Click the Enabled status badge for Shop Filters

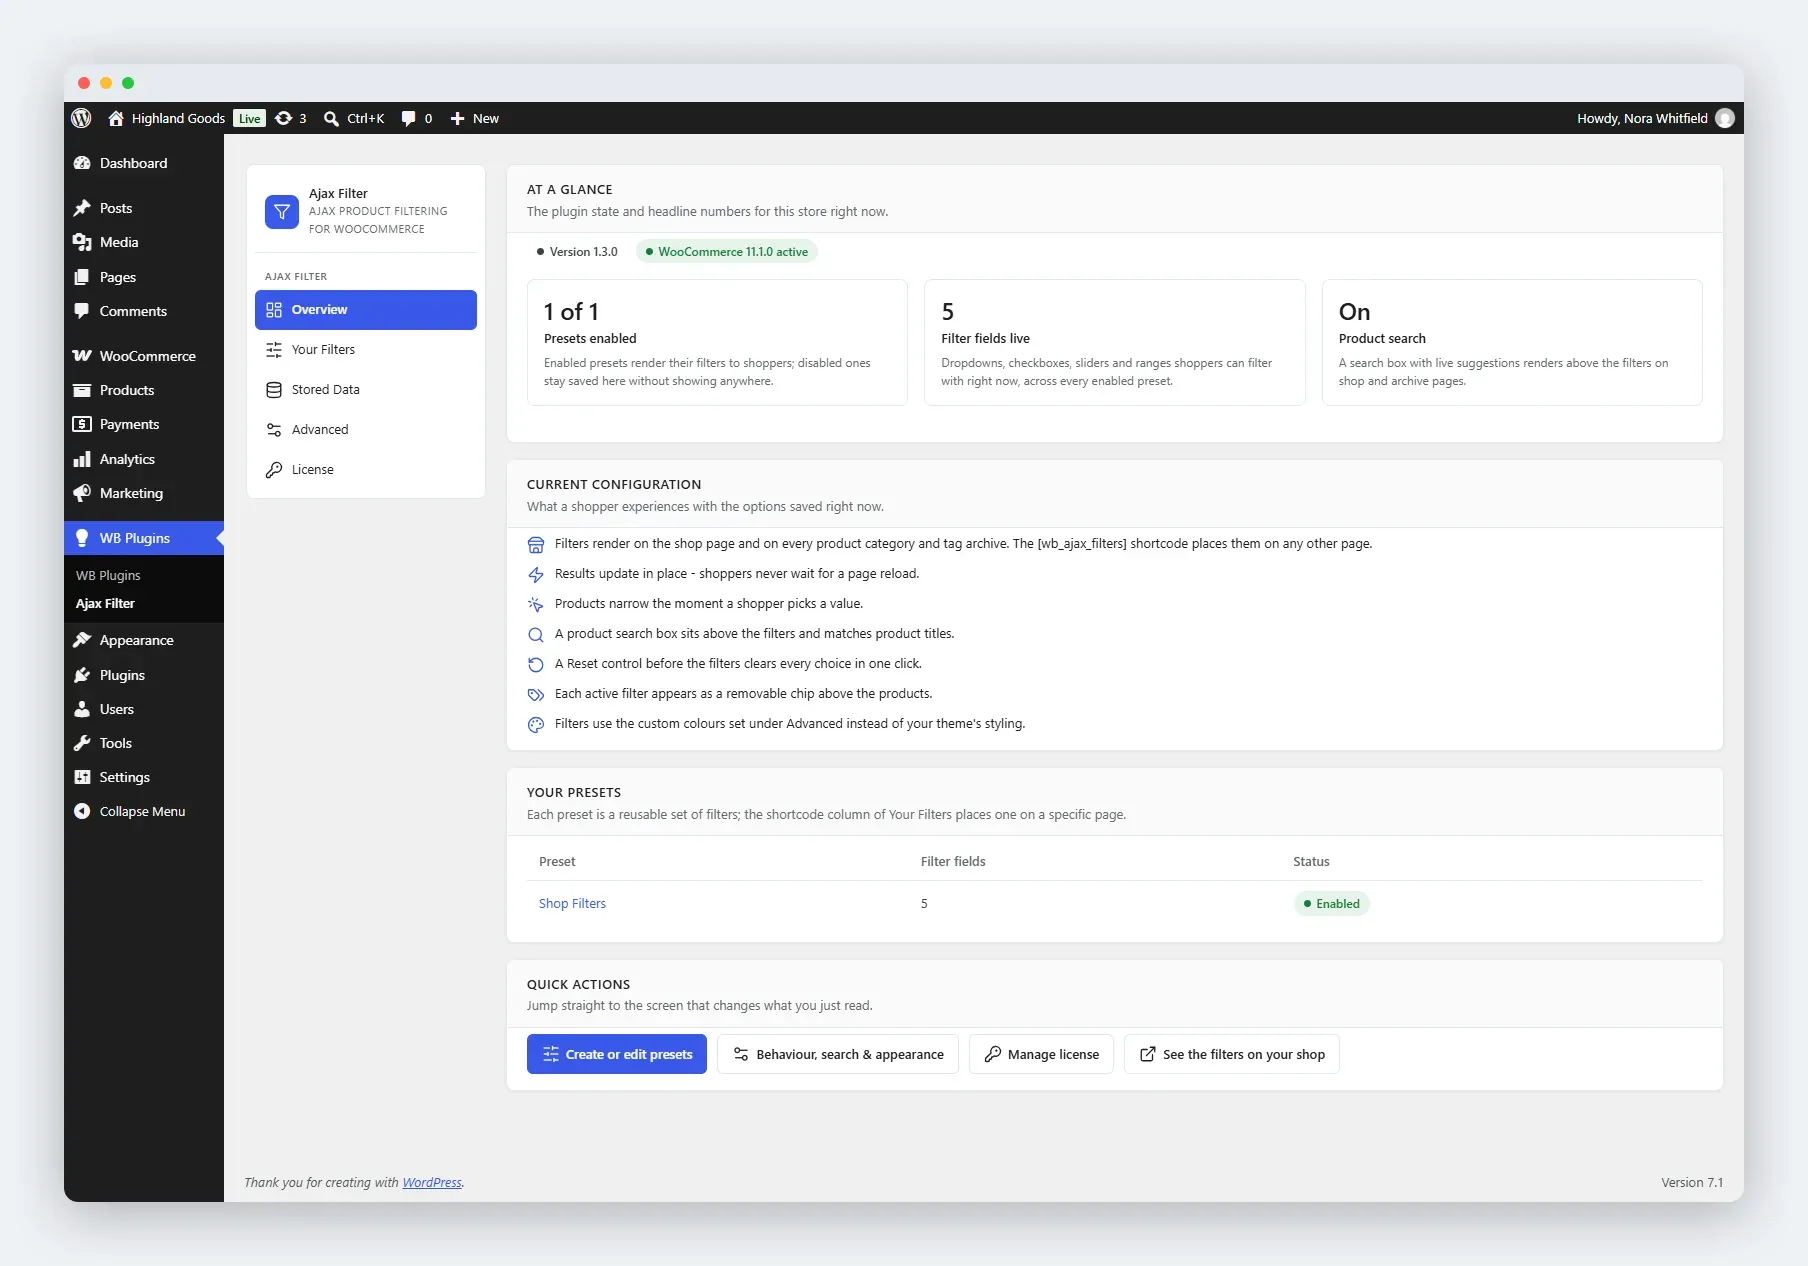tap(1332, 903)
